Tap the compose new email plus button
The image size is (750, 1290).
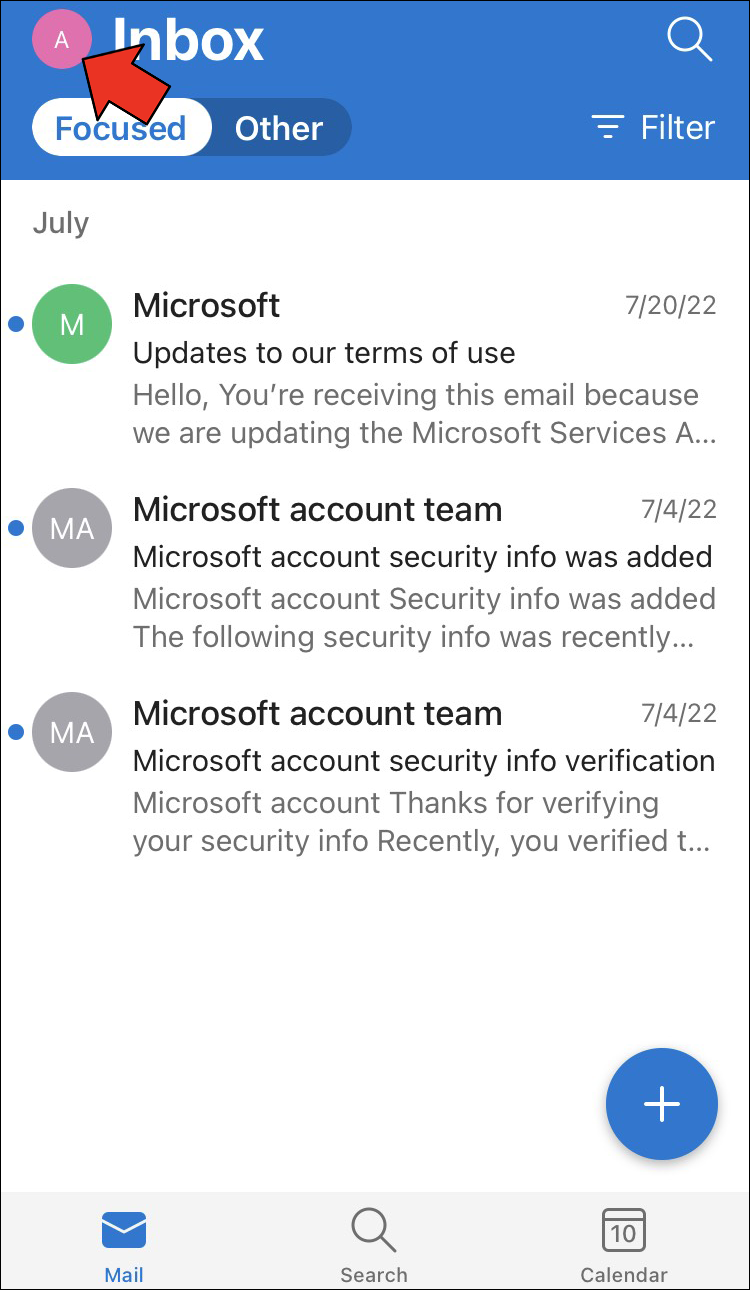(x=661, y=1104)
